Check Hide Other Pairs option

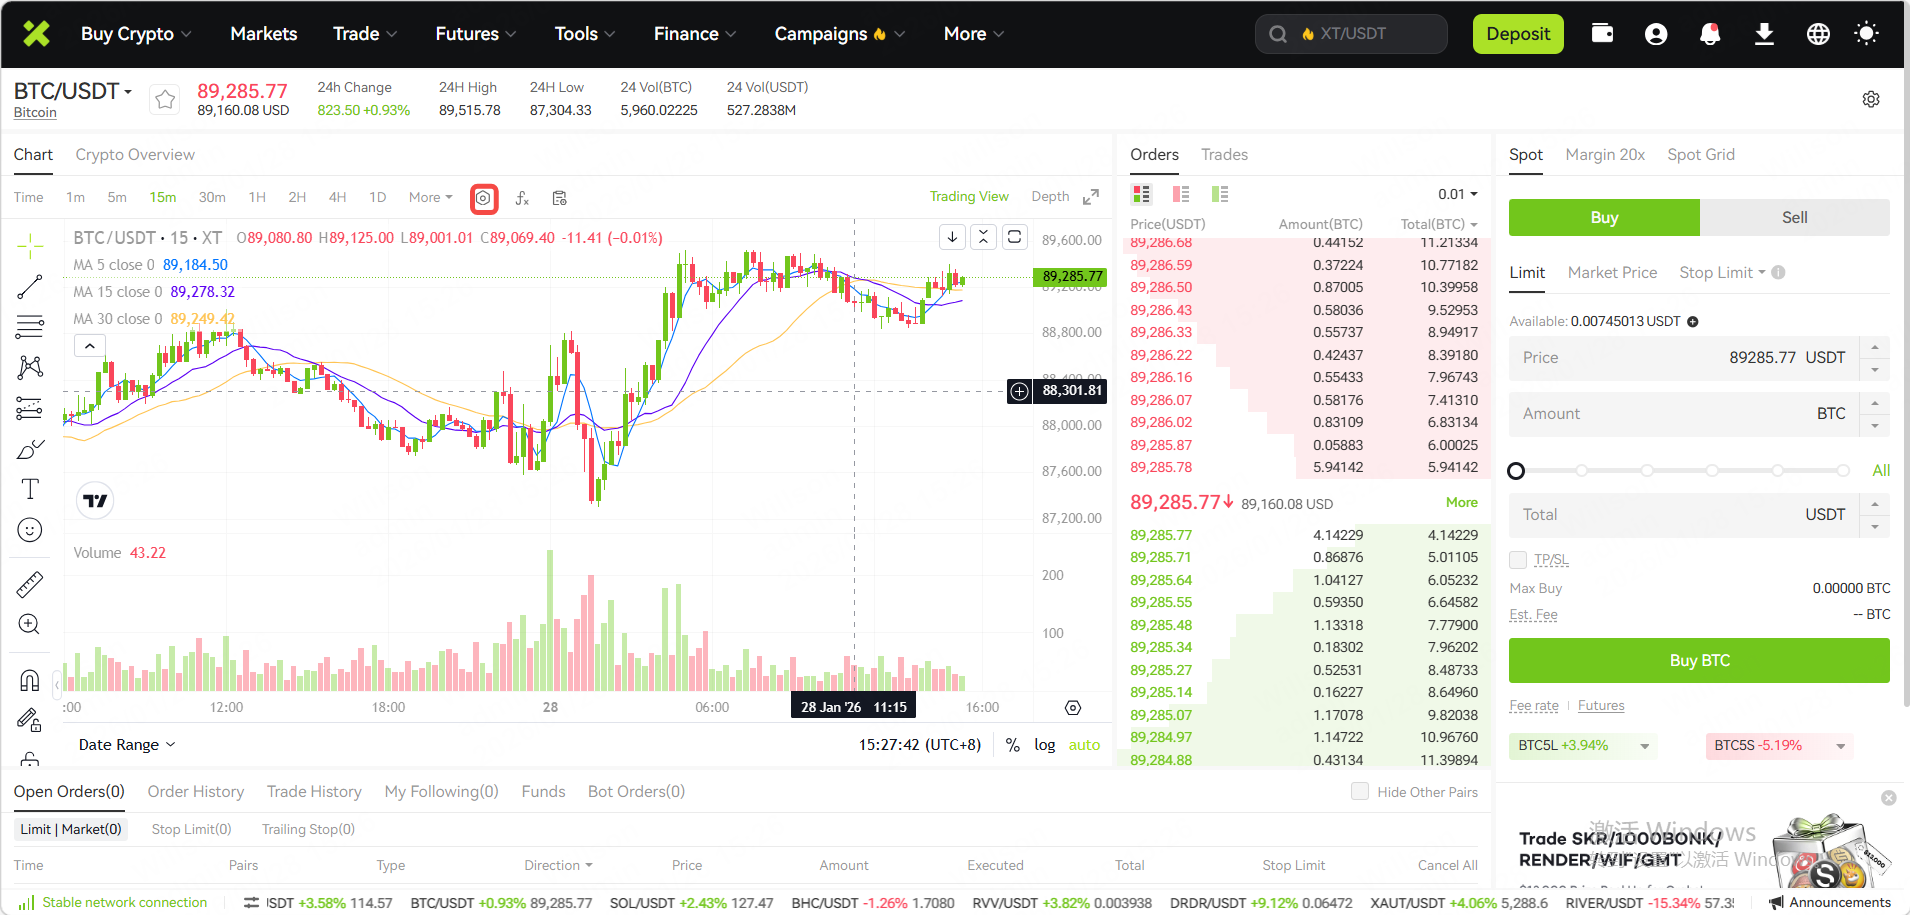[1360, 792]
